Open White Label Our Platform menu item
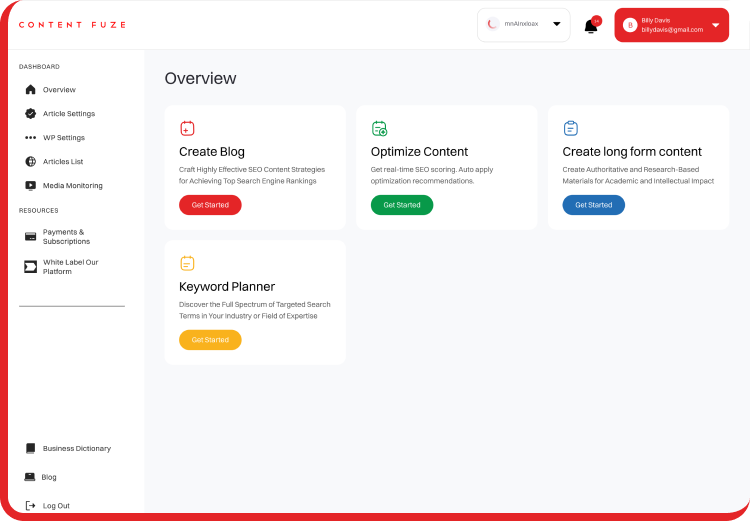This screenshot has width=750, height=521. tap(70, 267)
